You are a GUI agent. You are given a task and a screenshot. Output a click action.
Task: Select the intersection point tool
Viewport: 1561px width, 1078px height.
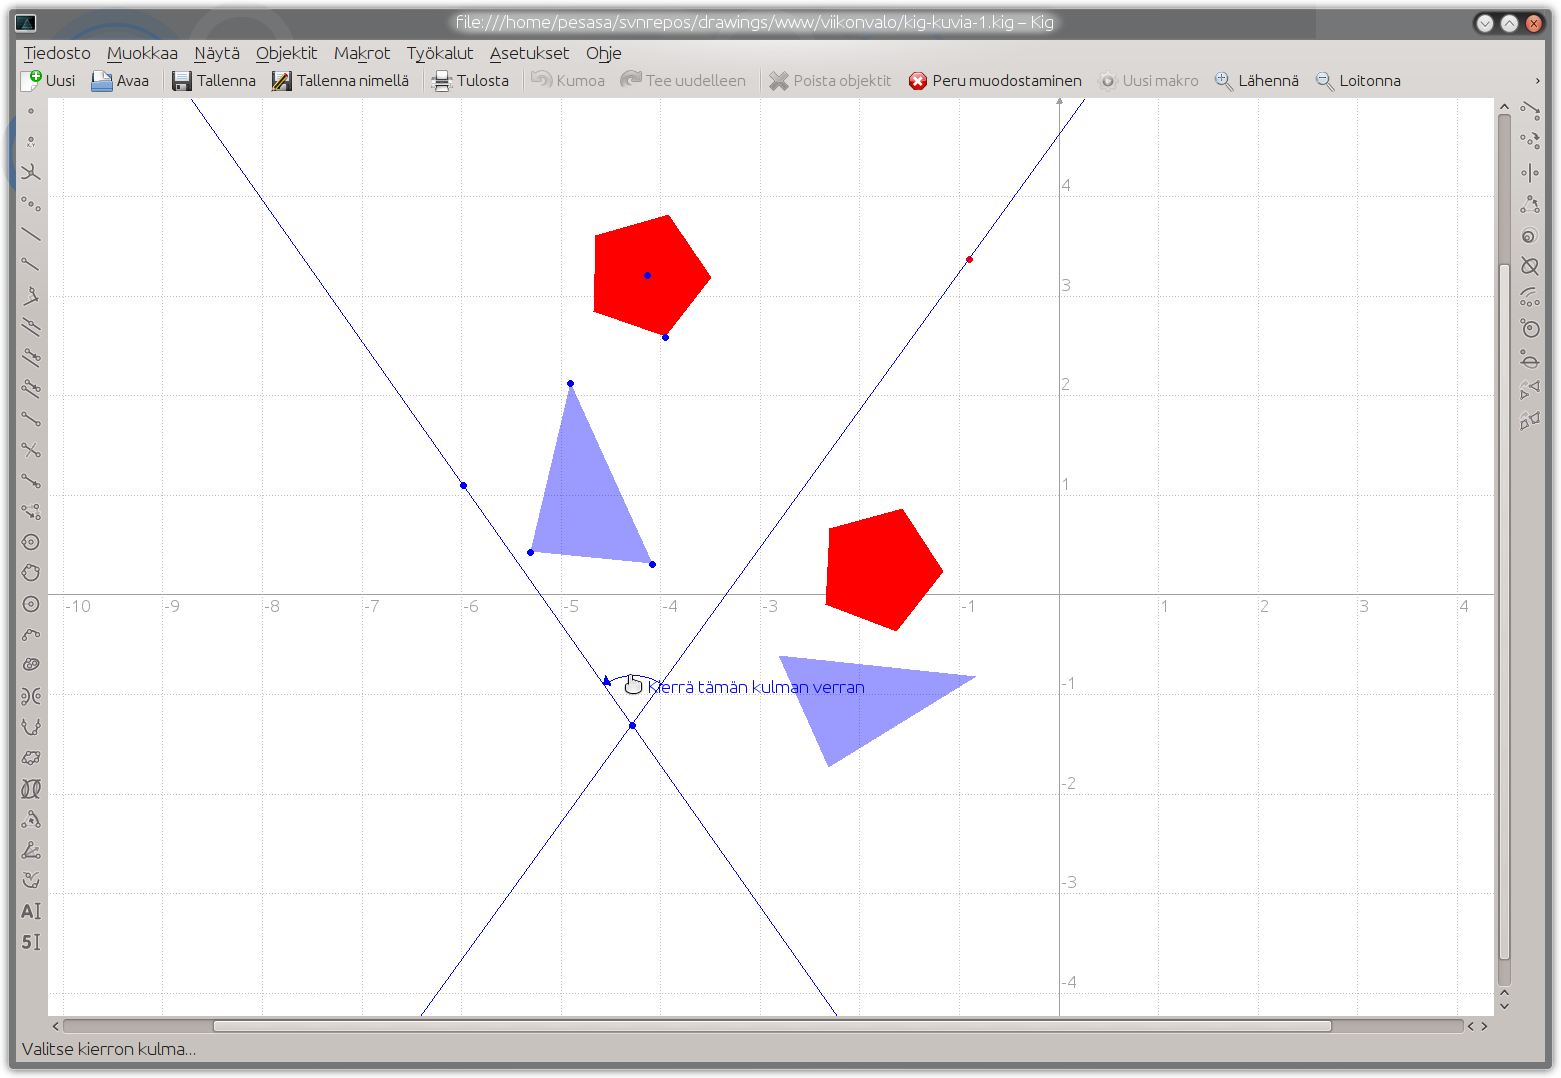click(31, 173)
